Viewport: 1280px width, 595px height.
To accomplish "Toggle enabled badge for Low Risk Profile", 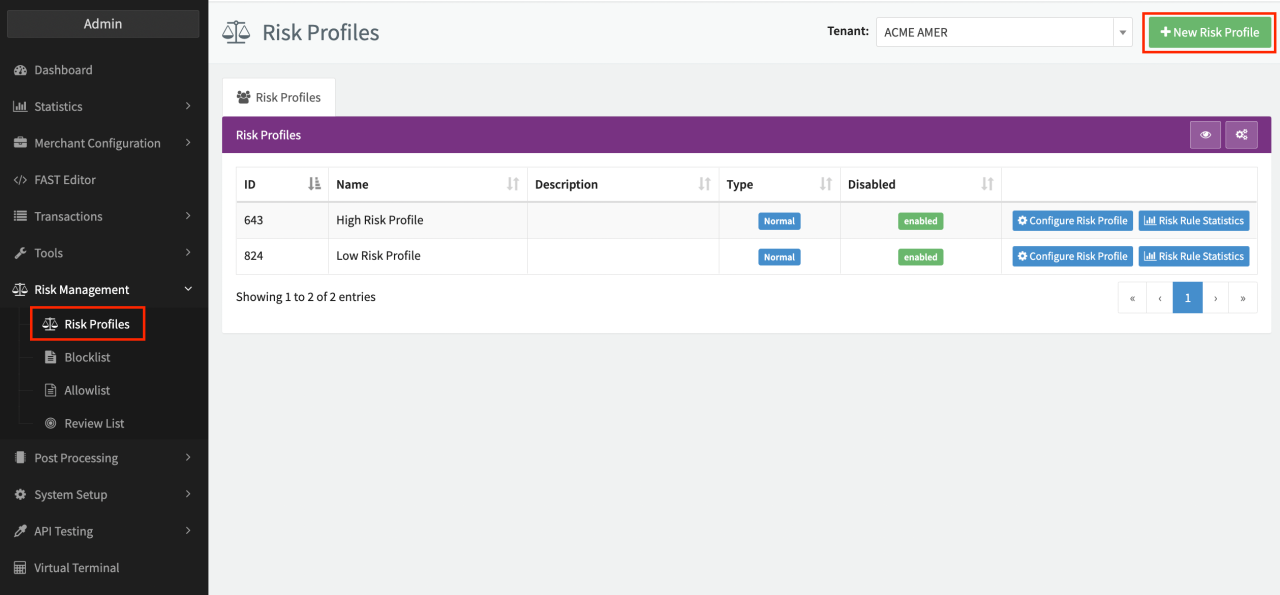I will coord(920,257).
